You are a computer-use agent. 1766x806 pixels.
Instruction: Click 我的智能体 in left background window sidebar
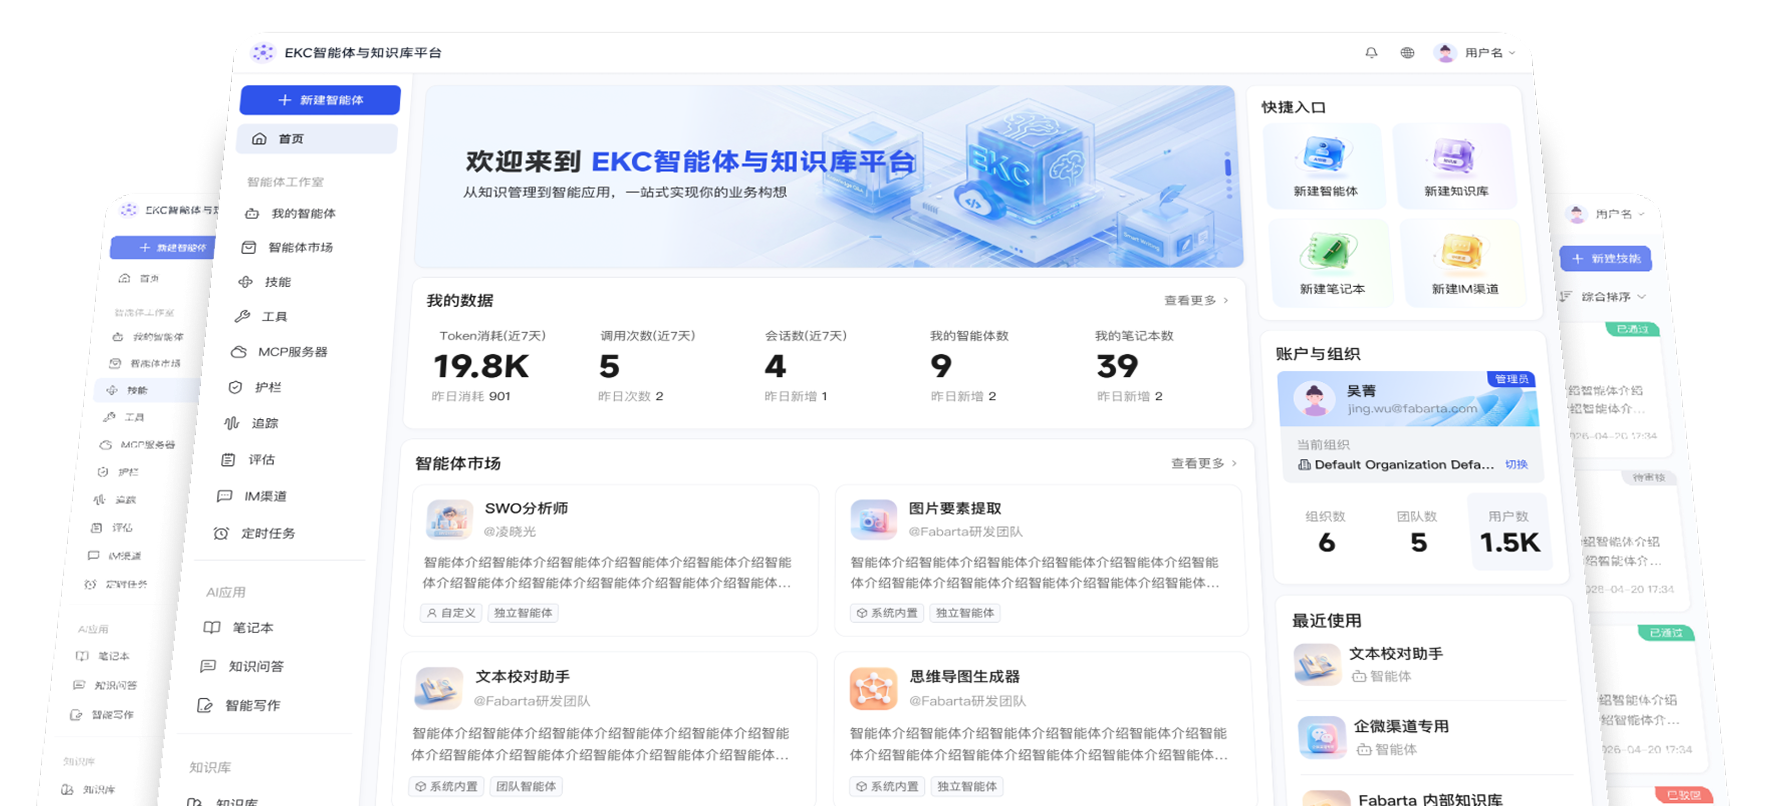(x=148, y=337)
